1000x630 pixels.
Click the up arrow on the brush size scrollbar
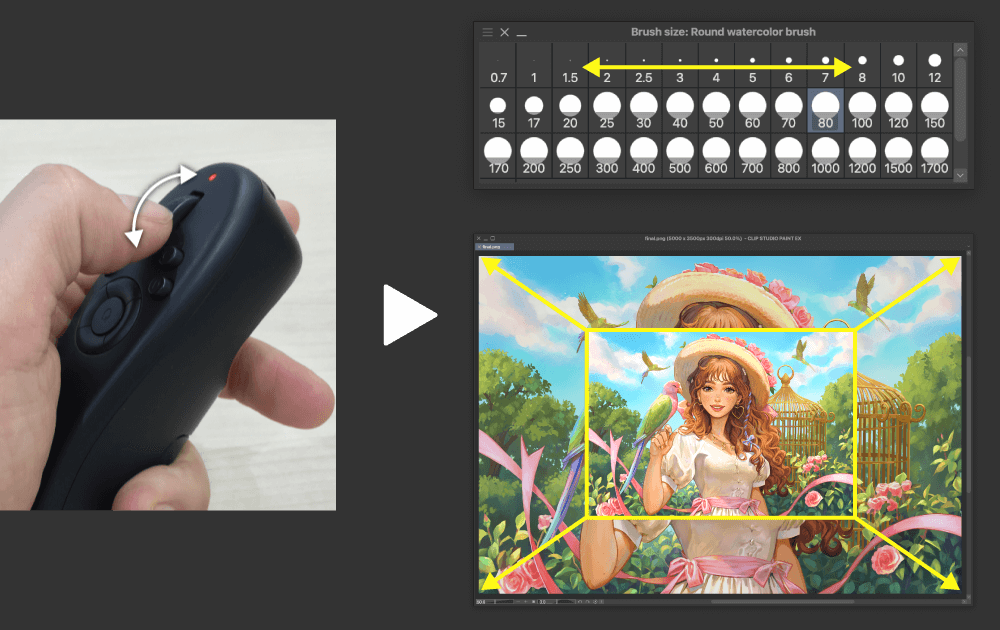pos(960,51)
